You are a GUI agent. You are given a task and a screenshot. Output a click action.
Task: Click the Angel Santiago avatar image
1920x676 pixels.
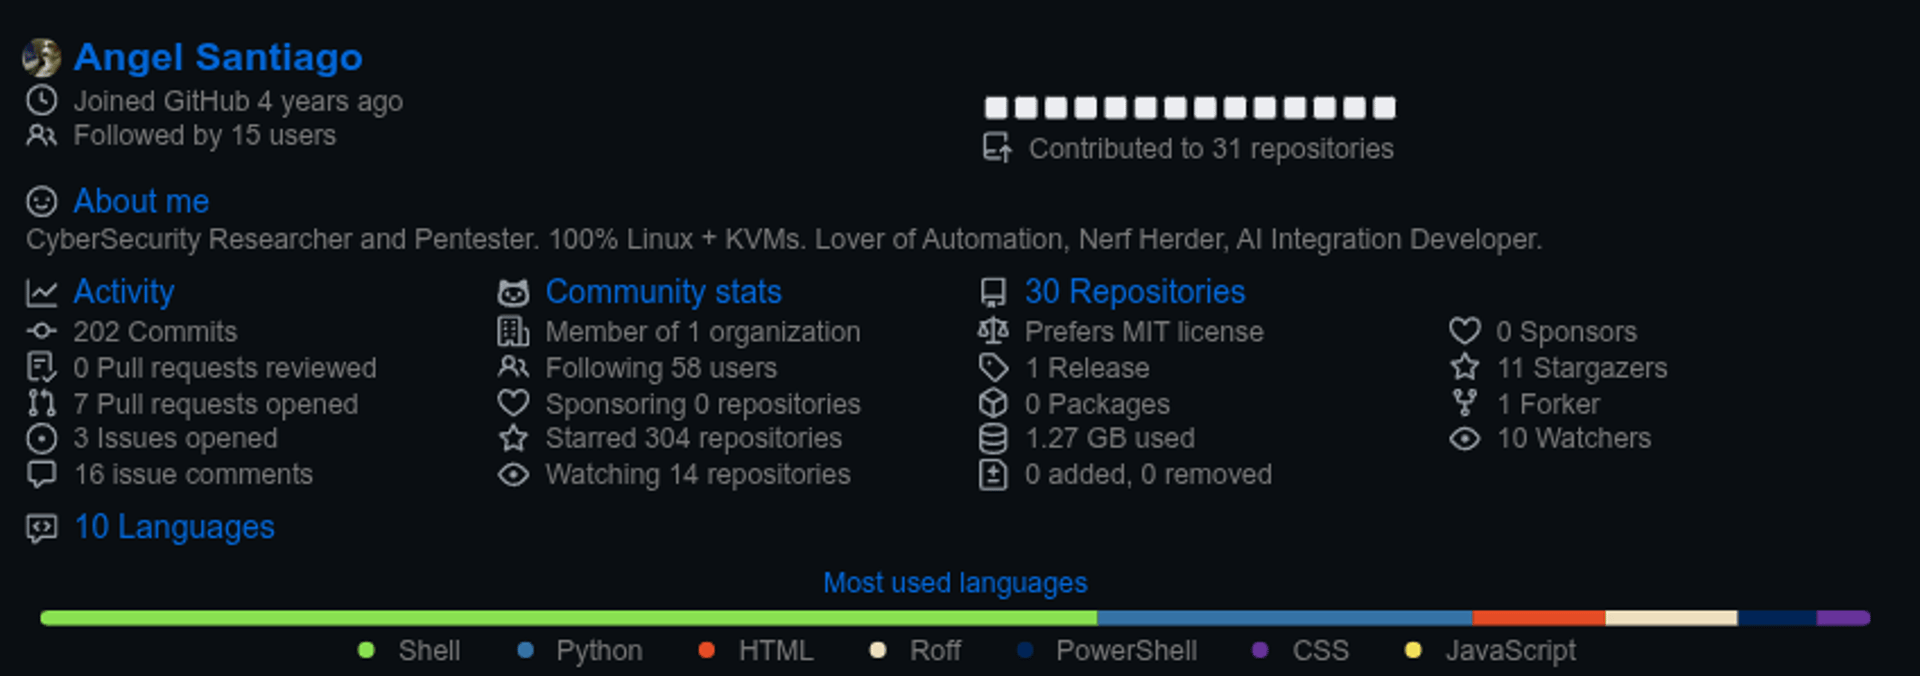[x=42, y=58]
